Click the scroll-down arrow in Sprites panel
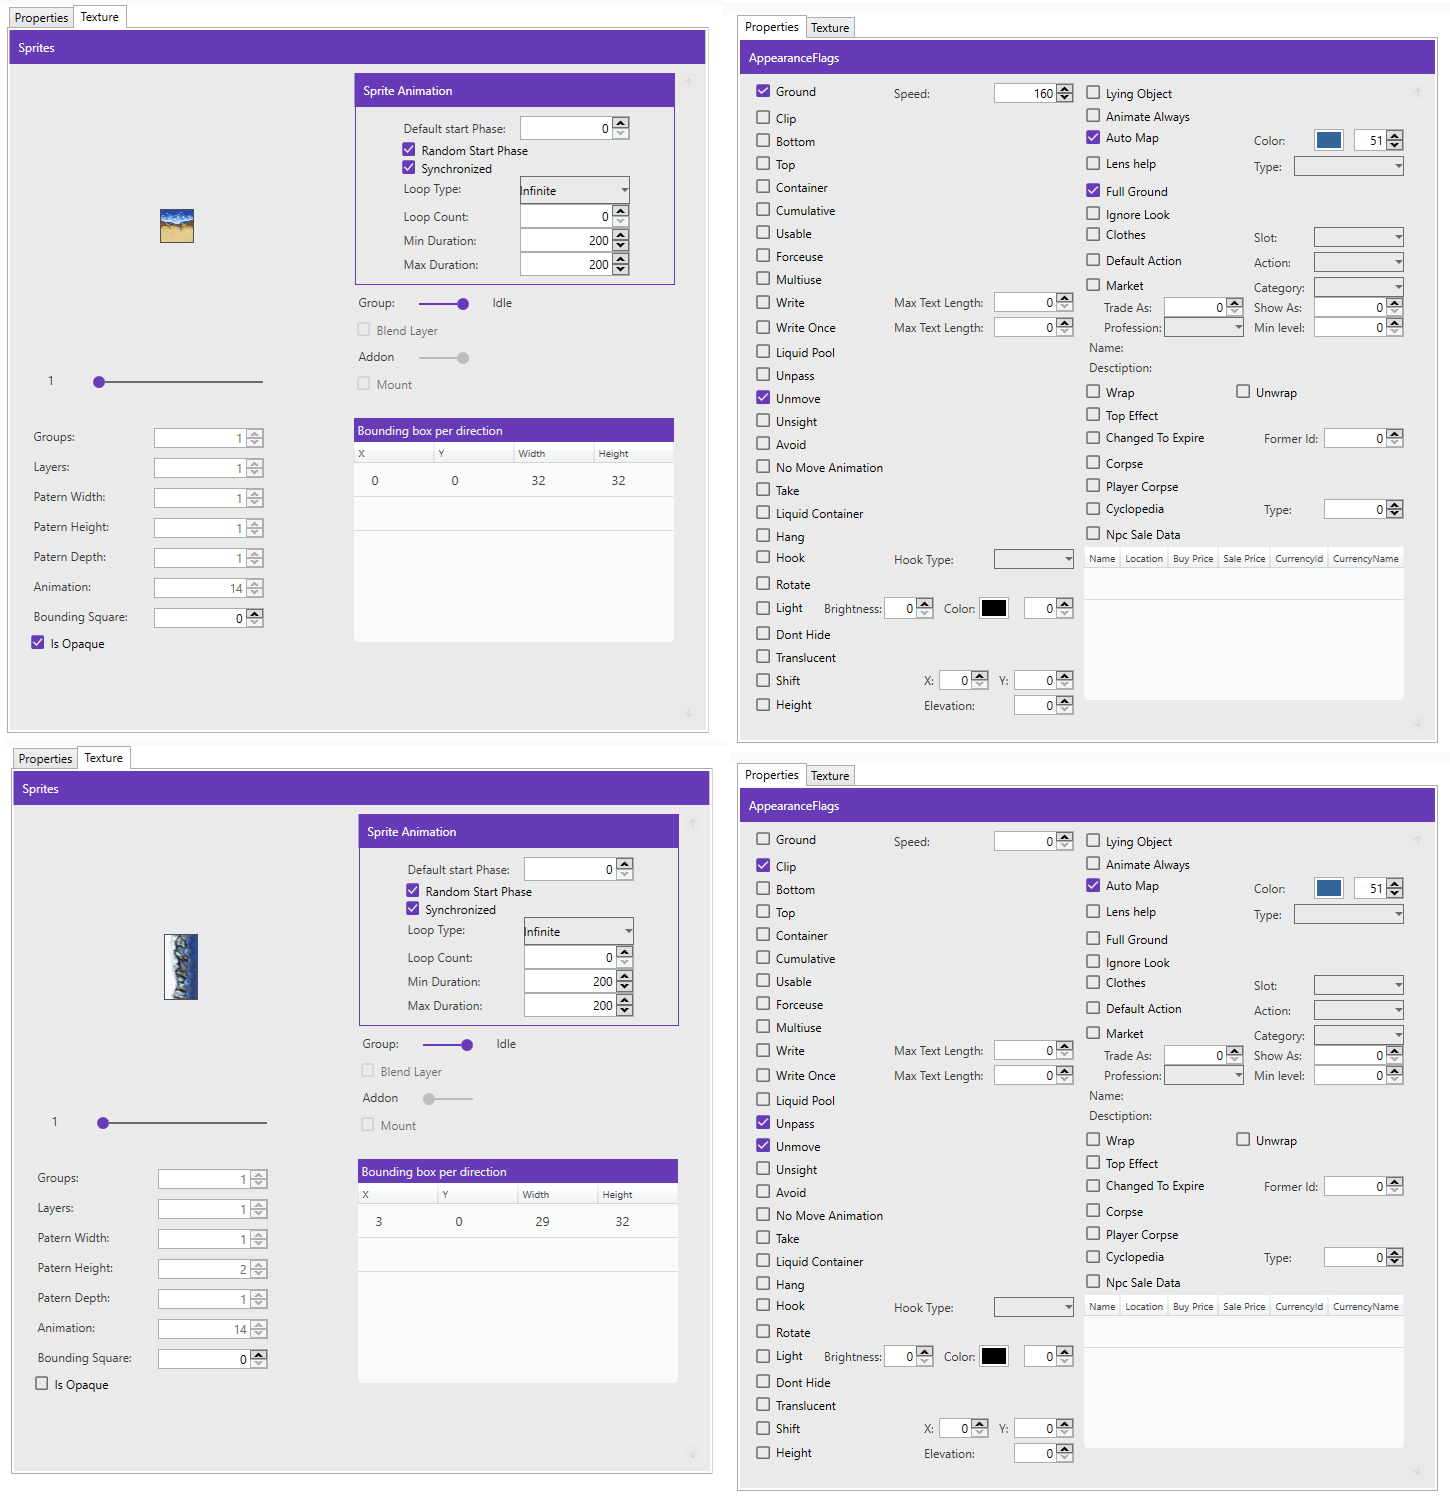 (689, 713)
